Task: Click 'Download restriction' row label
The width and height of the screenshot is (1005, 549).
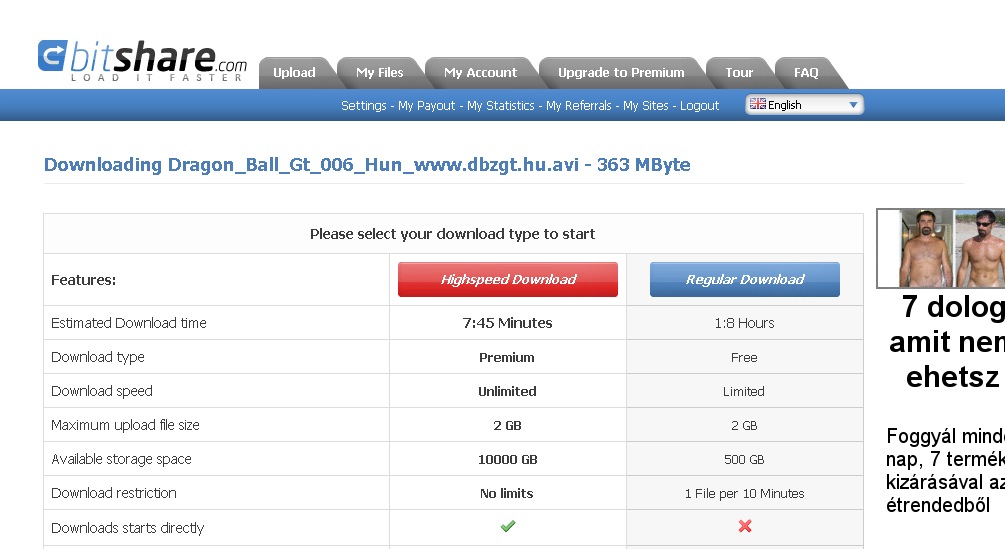Action: [113, 493]
